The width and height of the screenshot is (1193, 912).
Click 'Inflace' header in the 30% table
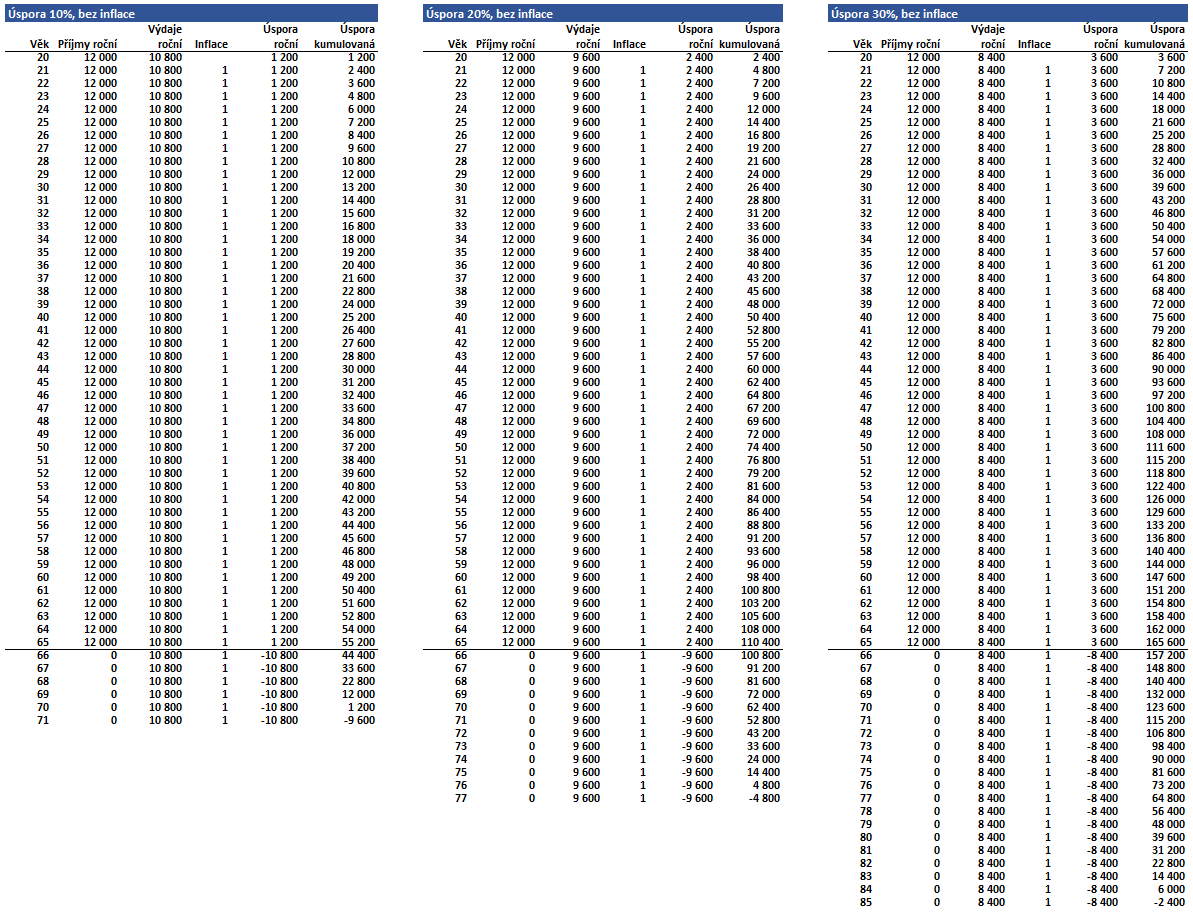[x=1034, y=44]
